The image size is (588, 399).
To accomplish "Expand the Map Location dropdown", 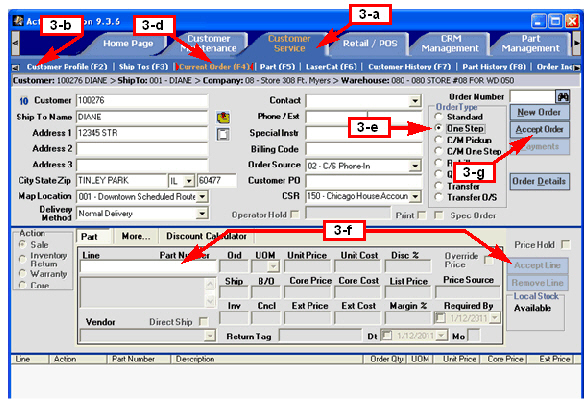I will [202, 196].
